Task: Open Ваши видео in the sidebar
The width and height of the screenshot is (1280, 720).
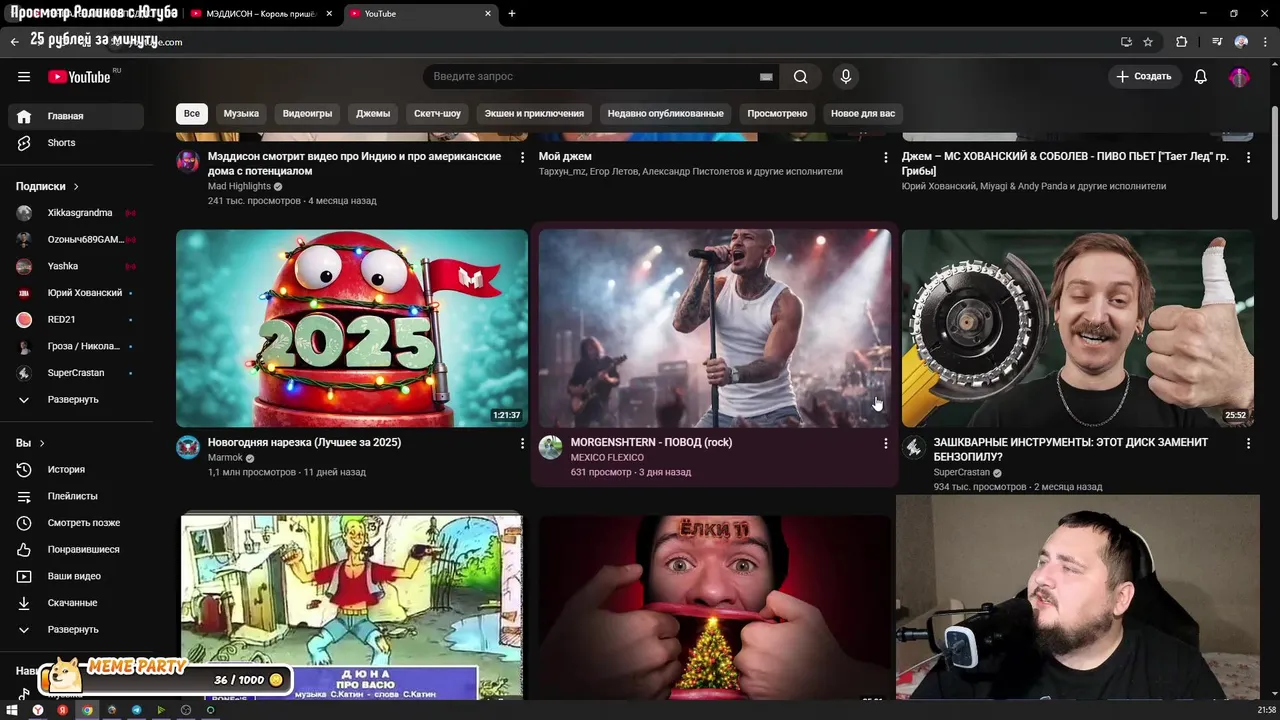Action: pyautogui.click(x=76, y=576)
